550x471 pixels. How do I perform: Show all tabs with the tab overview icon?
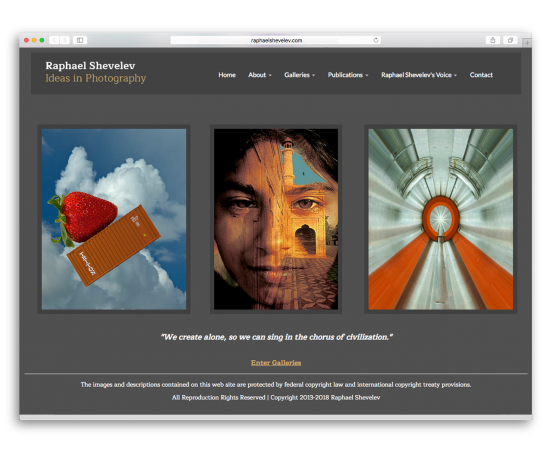click(510, 40)
